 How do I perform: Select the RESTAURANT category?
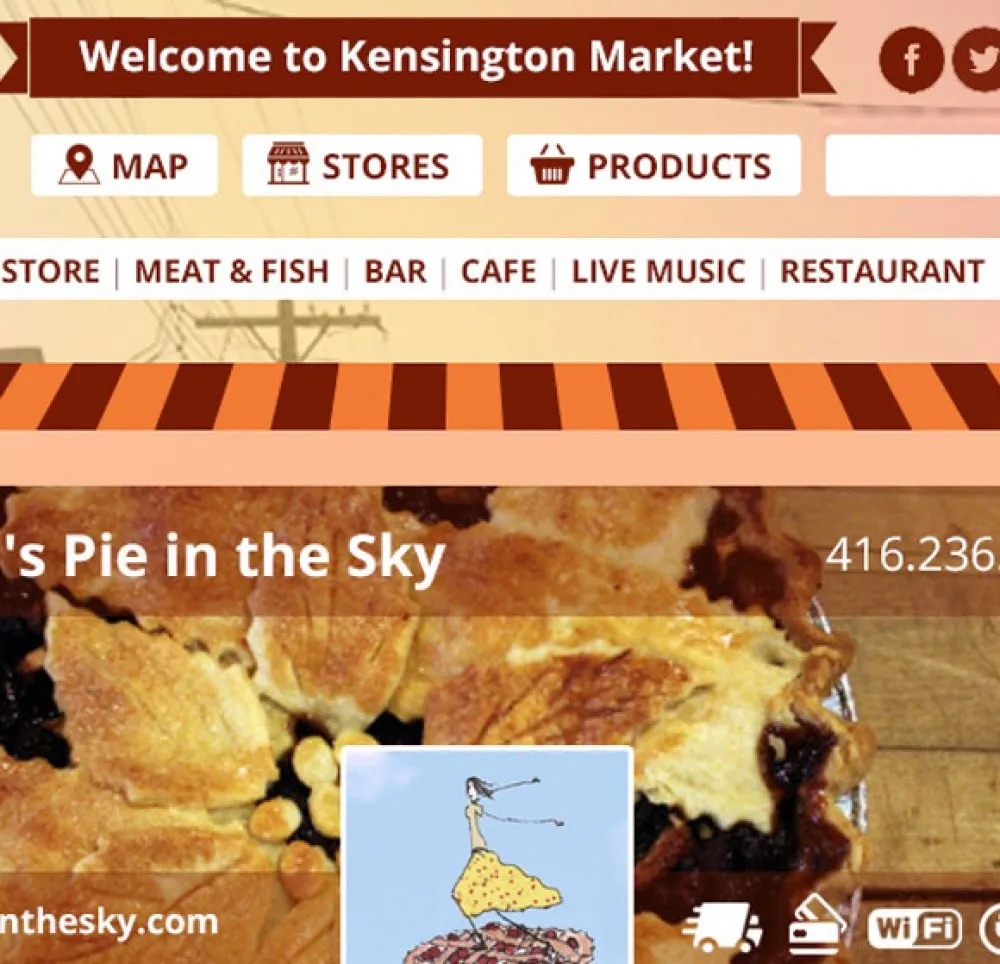pos(882,271)
